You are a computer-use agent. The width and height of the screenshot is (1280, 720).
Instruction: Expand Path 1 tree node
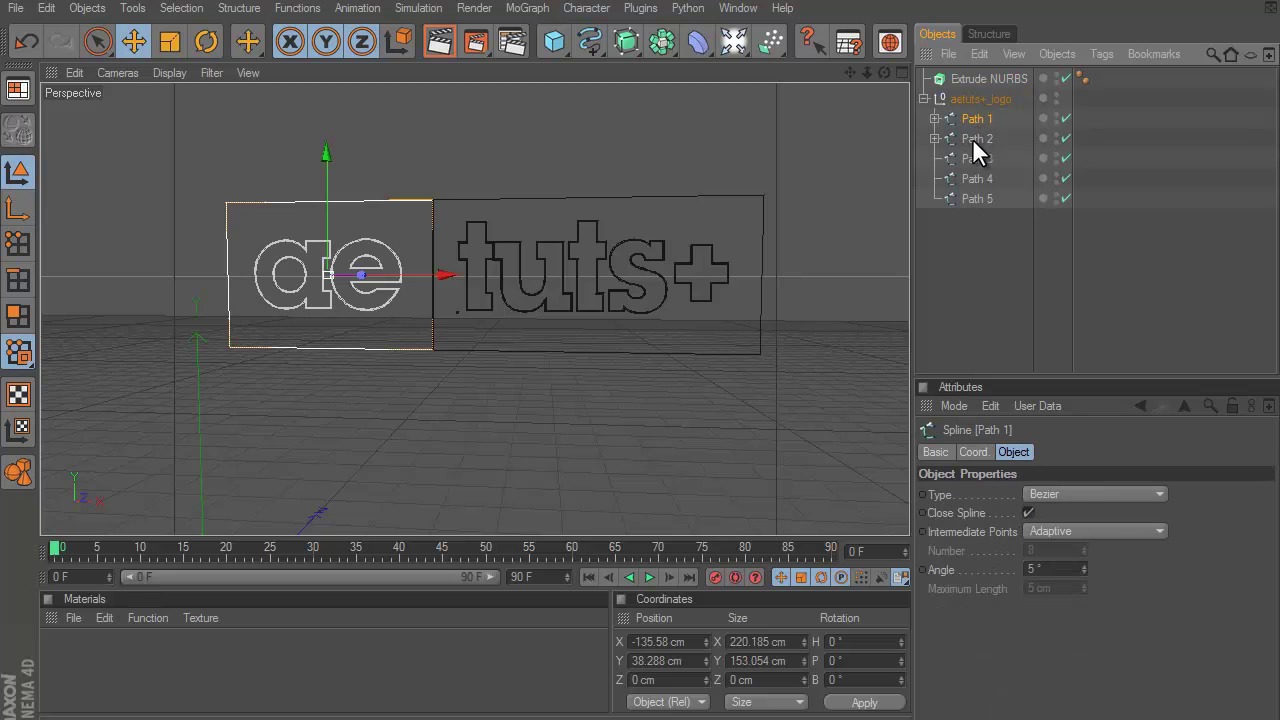click(935, 119)
